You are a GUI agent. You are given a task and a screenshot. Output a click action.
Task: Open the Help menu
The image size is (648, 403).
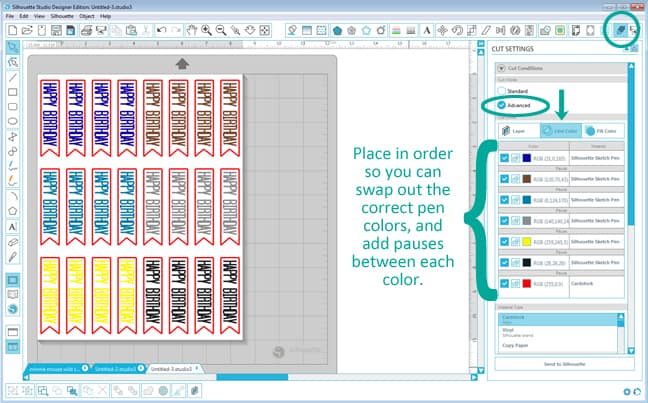[105, 16]
